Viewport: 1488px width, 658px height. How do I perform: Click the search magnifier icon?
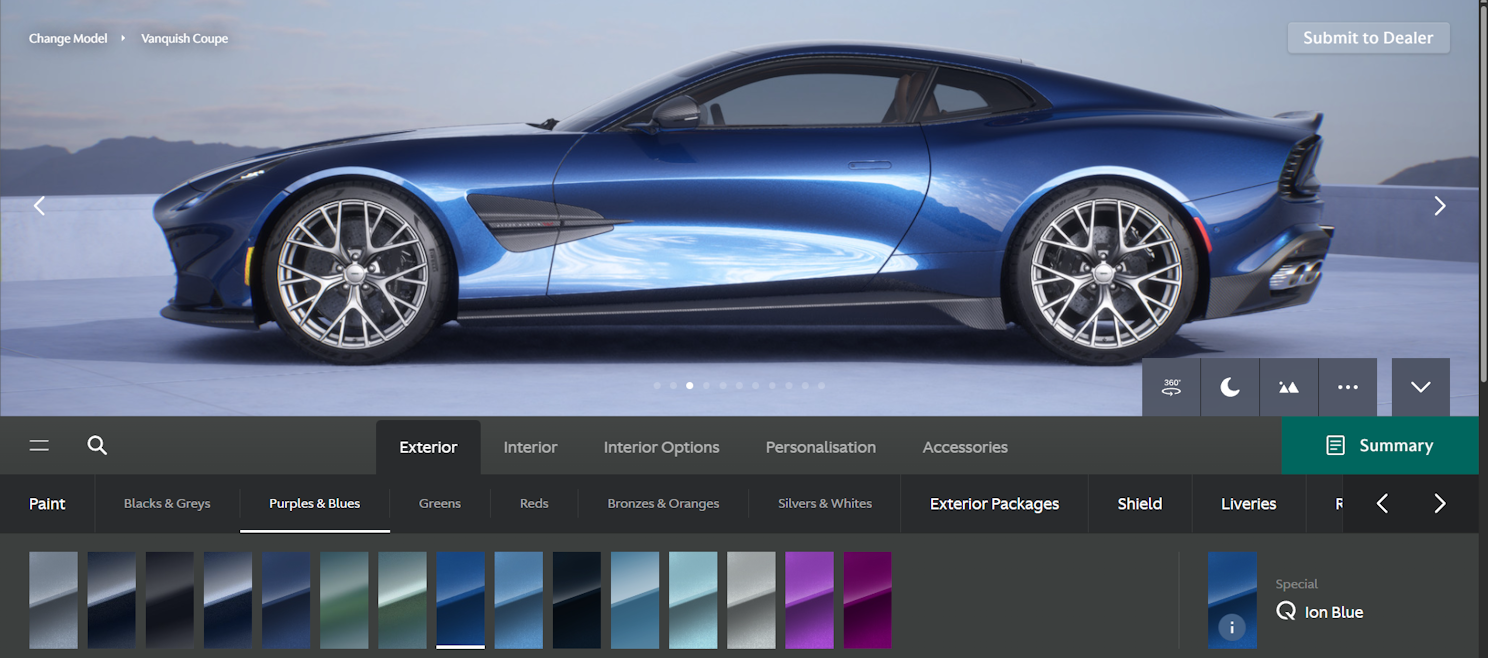97,445
